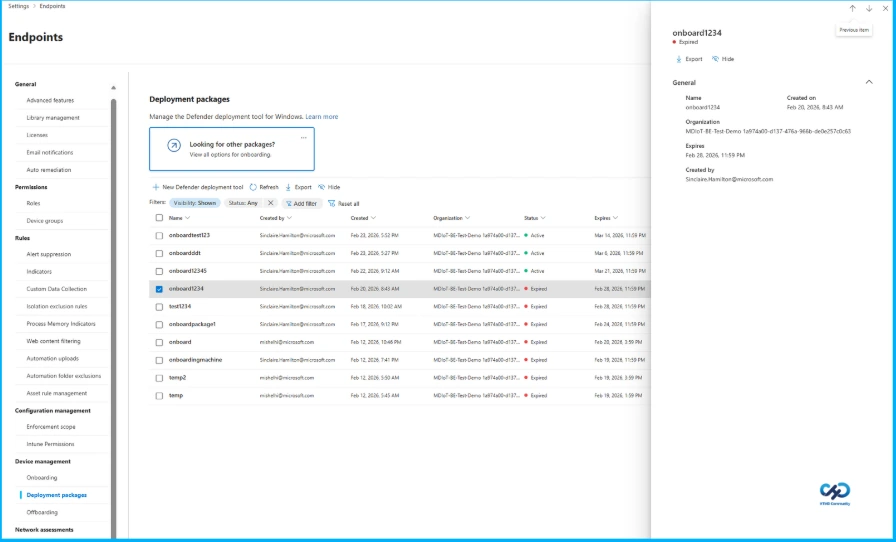Screen dimensions: 896x542
Task: Click the Visibility: Shown filter chip
Action: point(195,203)
